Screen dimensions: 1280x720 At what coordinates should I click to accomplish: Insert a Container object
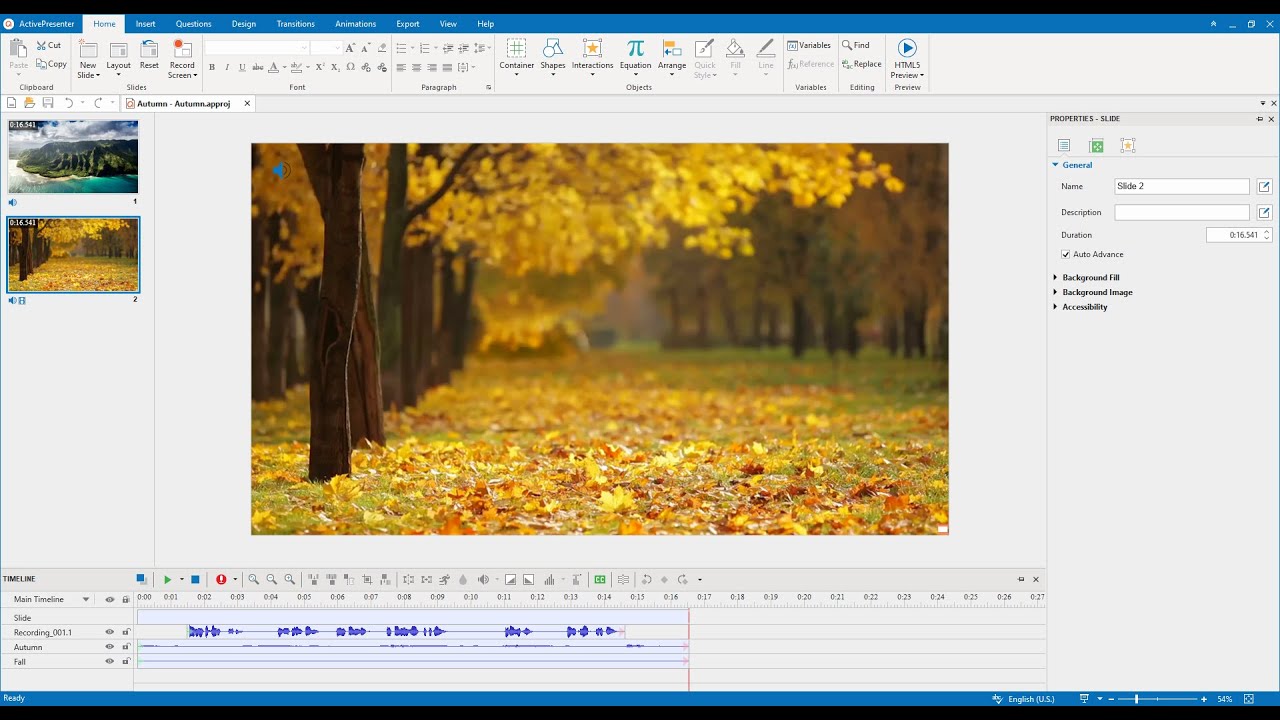[x=516, y=58]
